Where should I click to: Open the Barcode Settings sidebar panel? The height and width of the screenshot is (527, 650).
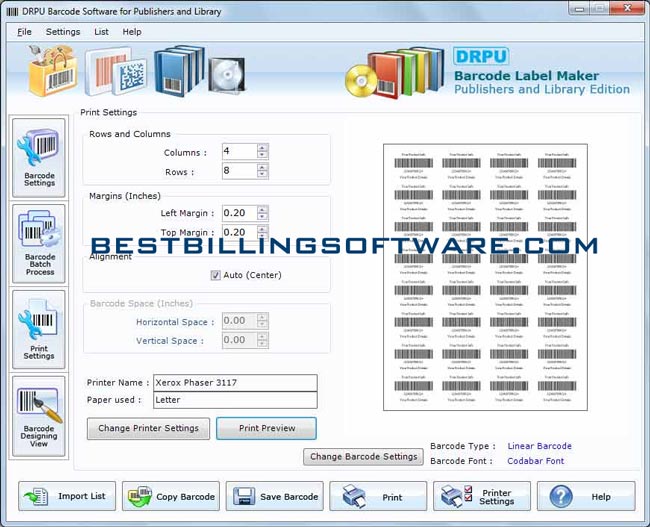39,158
